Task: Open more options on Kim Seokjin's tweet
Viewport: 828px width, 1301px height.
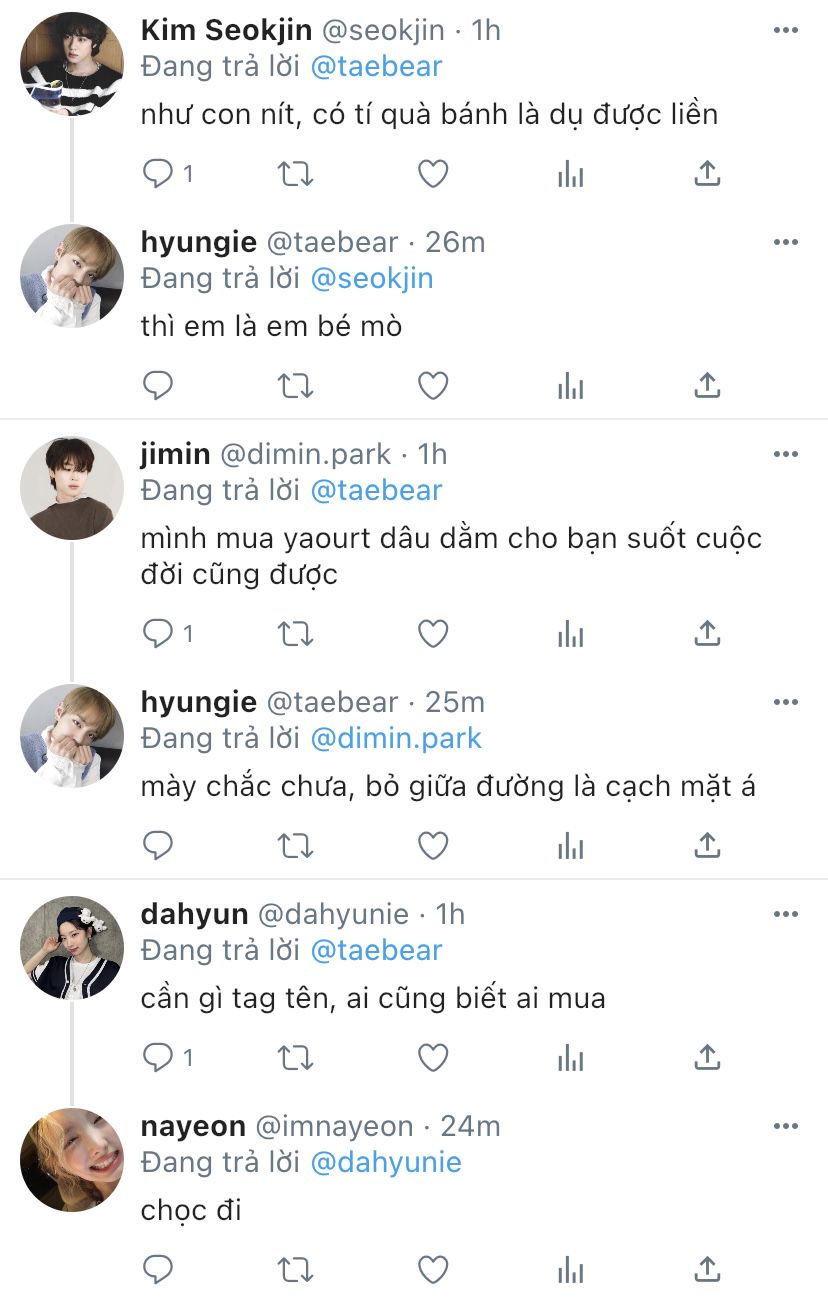Action: [x=787, y=31]
